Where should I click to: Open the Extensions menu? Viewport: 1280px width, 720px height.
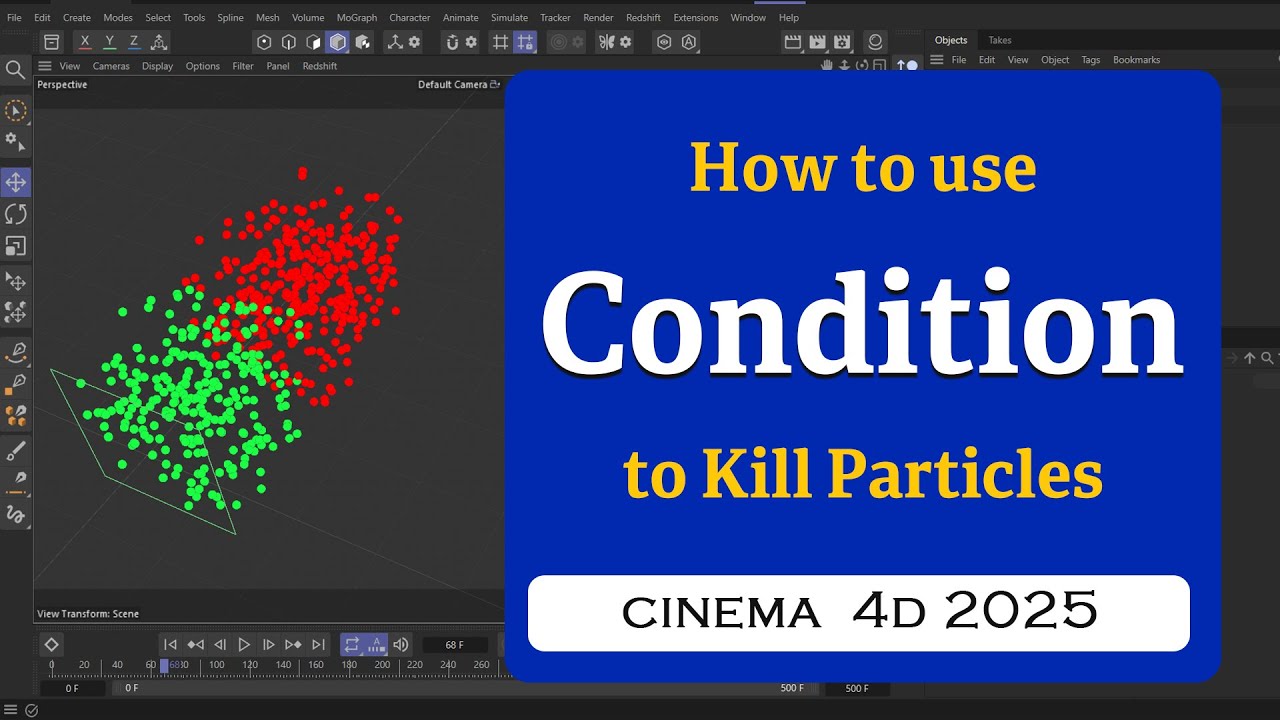pos(696,18)
